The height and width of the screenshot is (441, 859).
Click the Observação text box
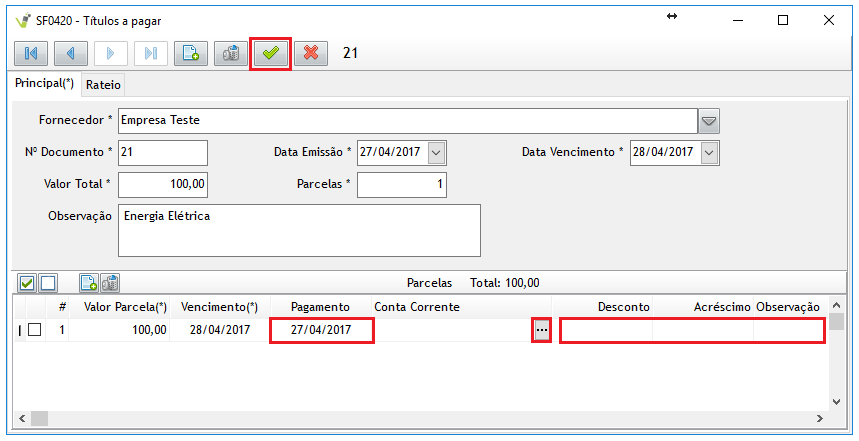(299, 231)
